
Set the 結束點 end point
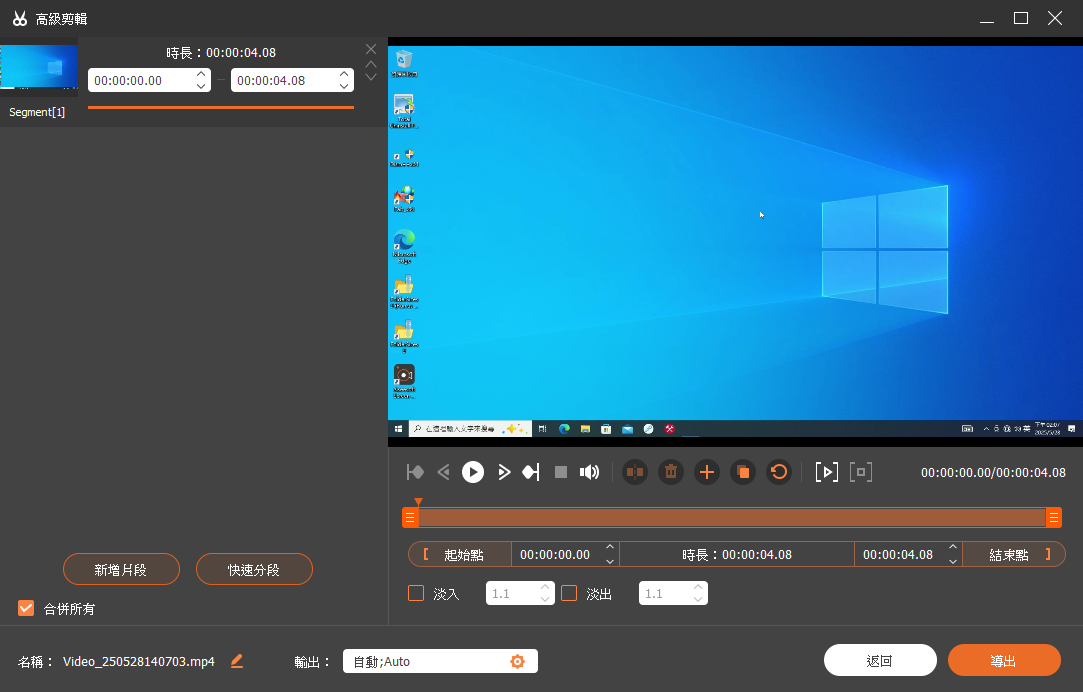(1014, 555)
